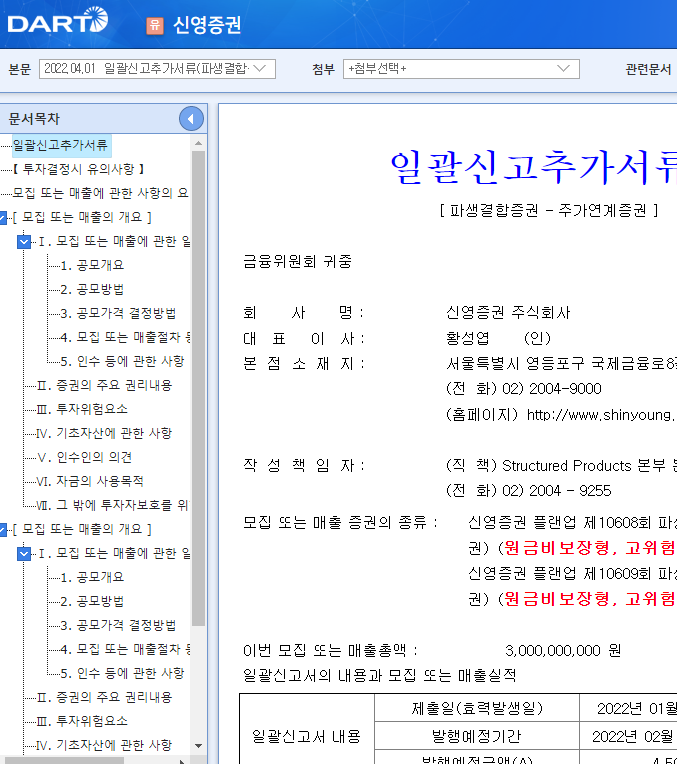
Task: Open the 첨부선택 attachment dropdown
Action: [461, 69]
